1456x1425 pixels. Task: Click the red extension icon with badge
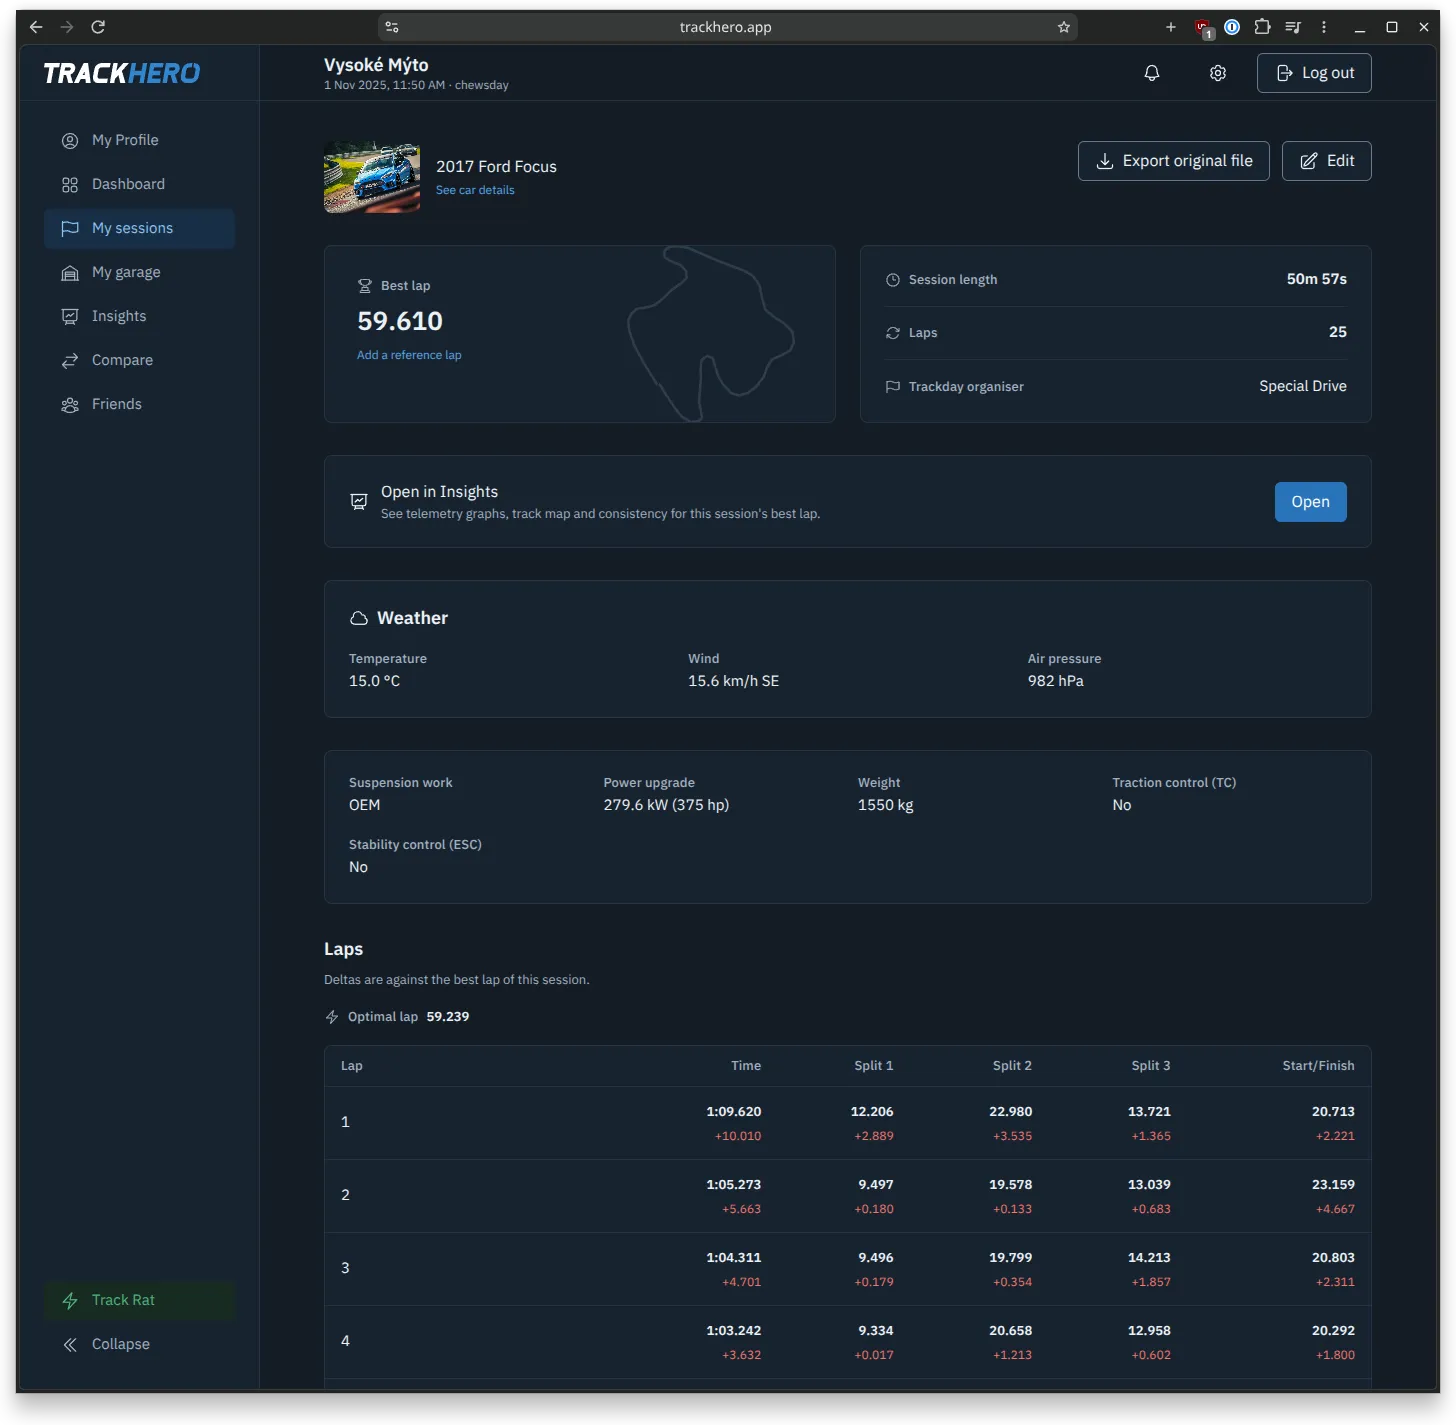click(1204, 28)
